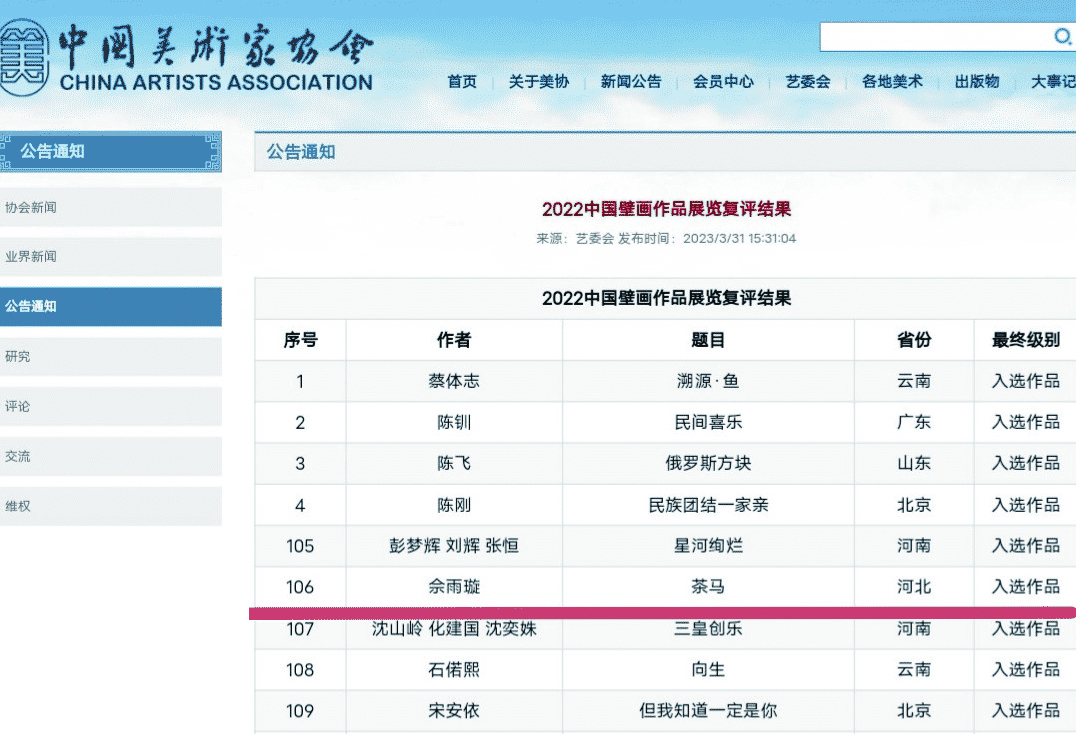Click the red article title 2022中国壁画作品展览复评结果
This screenshot has height=734, width=1078.
[x=666, y=209]
